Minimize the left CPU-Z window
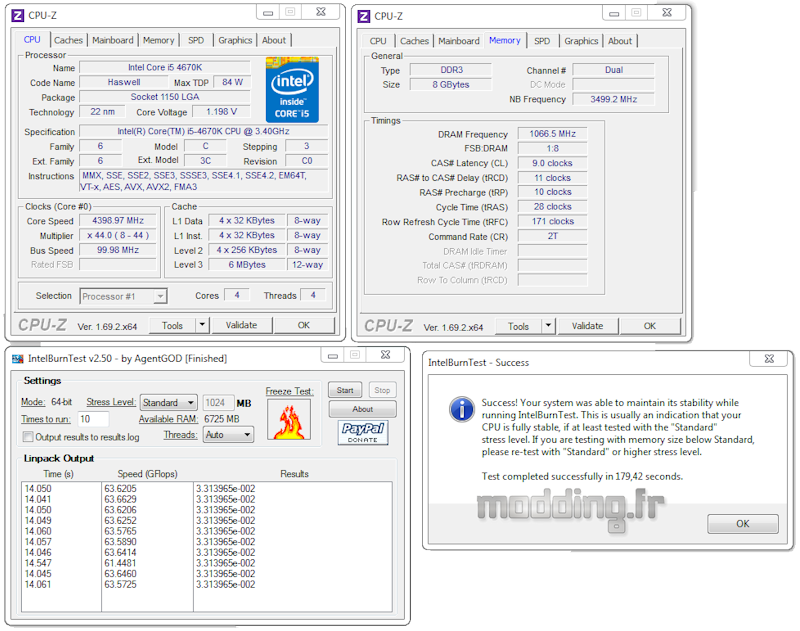Viewport: 800px width, 631px height. coord(268,12)
